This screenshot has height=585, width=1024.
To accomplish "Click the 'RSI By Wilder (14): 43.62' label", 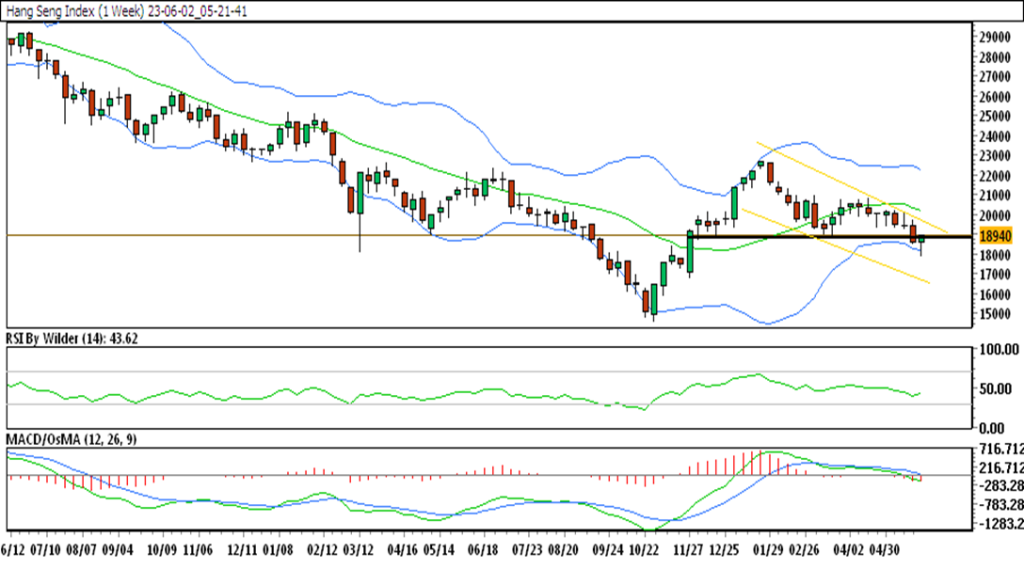I will point(72,339).
